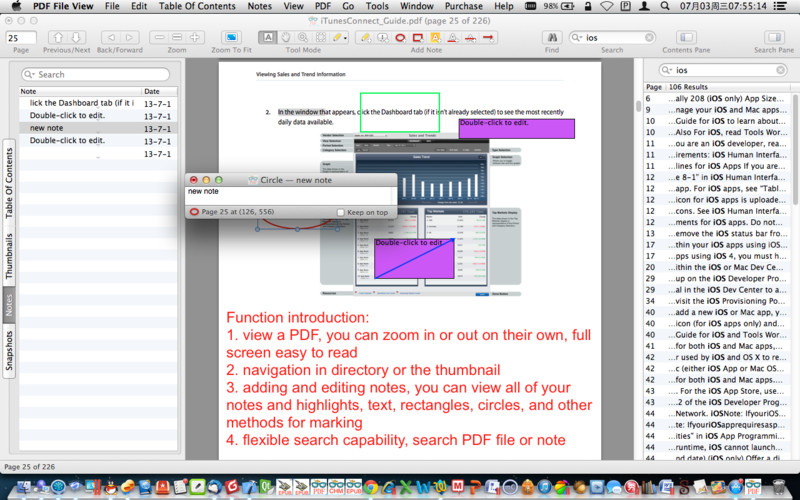This screenshot has height=500, width=800.
Task: Switch to Thumbnails side tab
Action: (x=9, y=256)
